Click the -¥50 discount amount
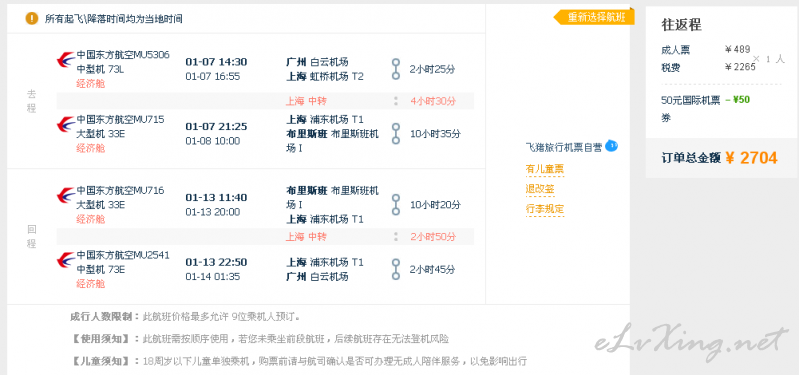Image resolution: width=799 pixels, height=375 pixels. 737,100
